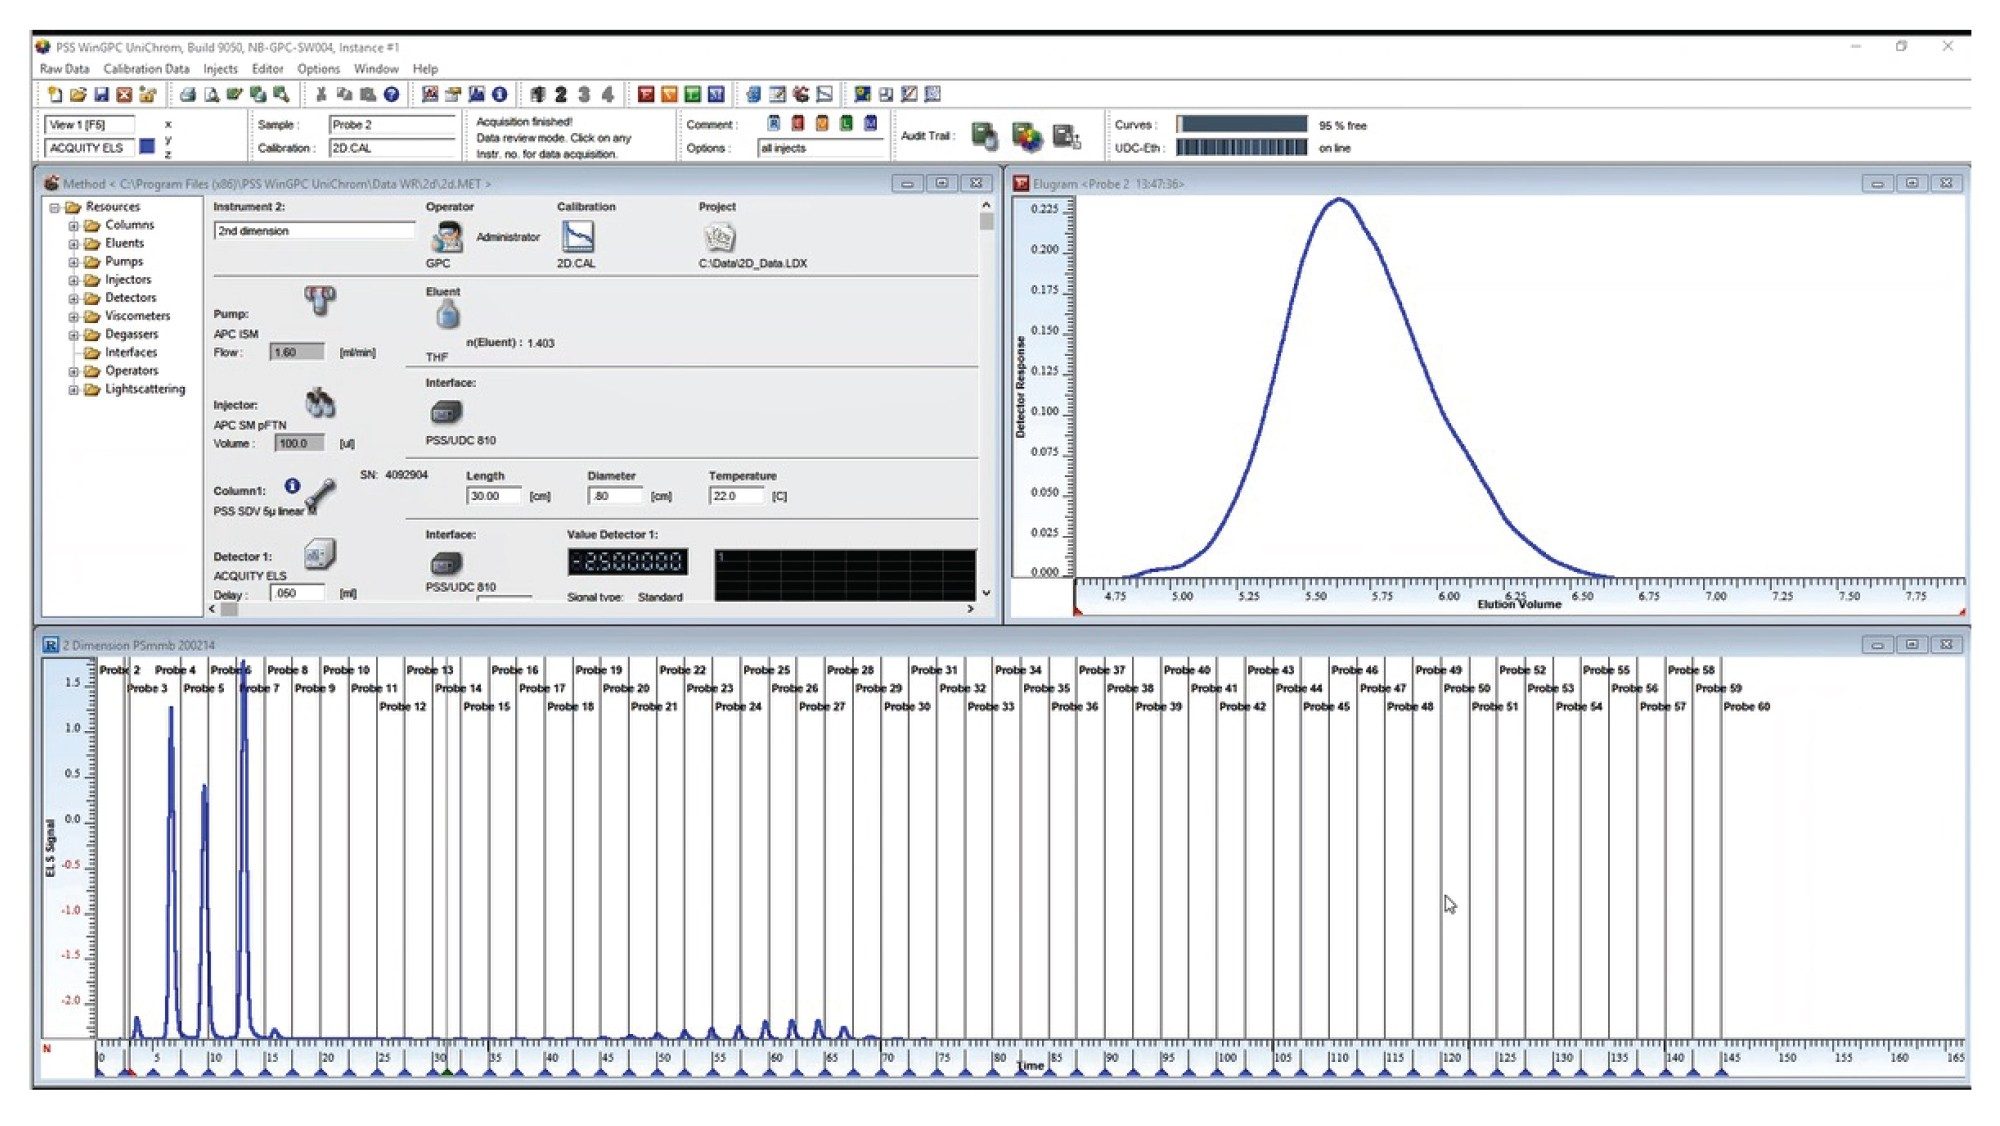Click the THF eluent bottle icon

coord(447,315)
